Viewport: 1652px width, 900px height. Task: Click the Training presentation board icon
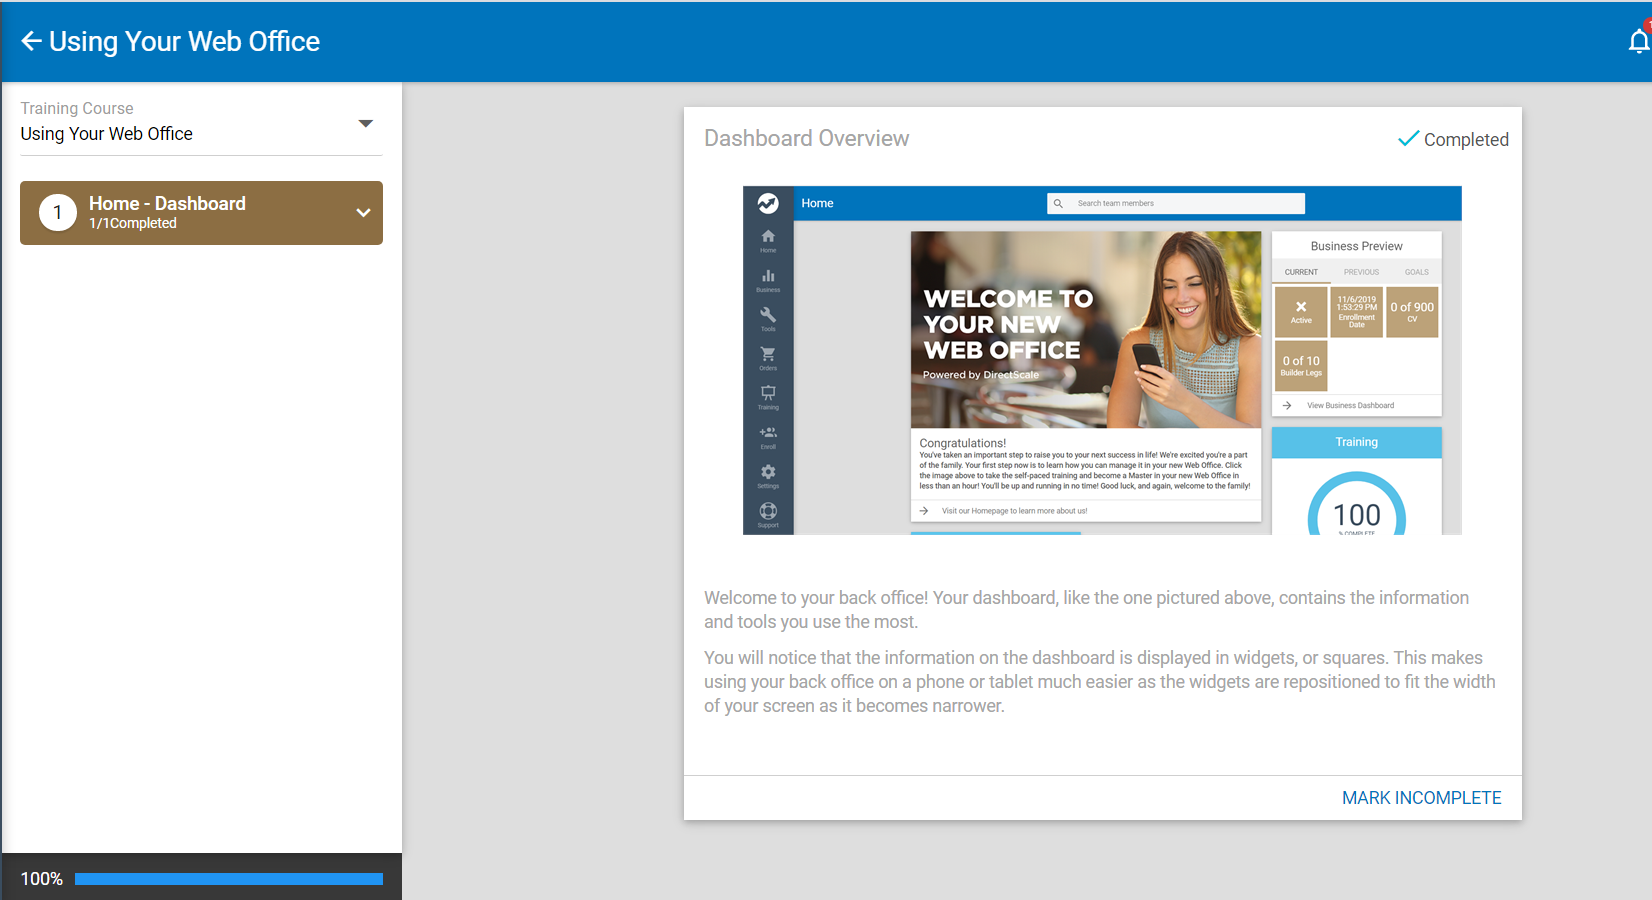(x=768, y=395)
